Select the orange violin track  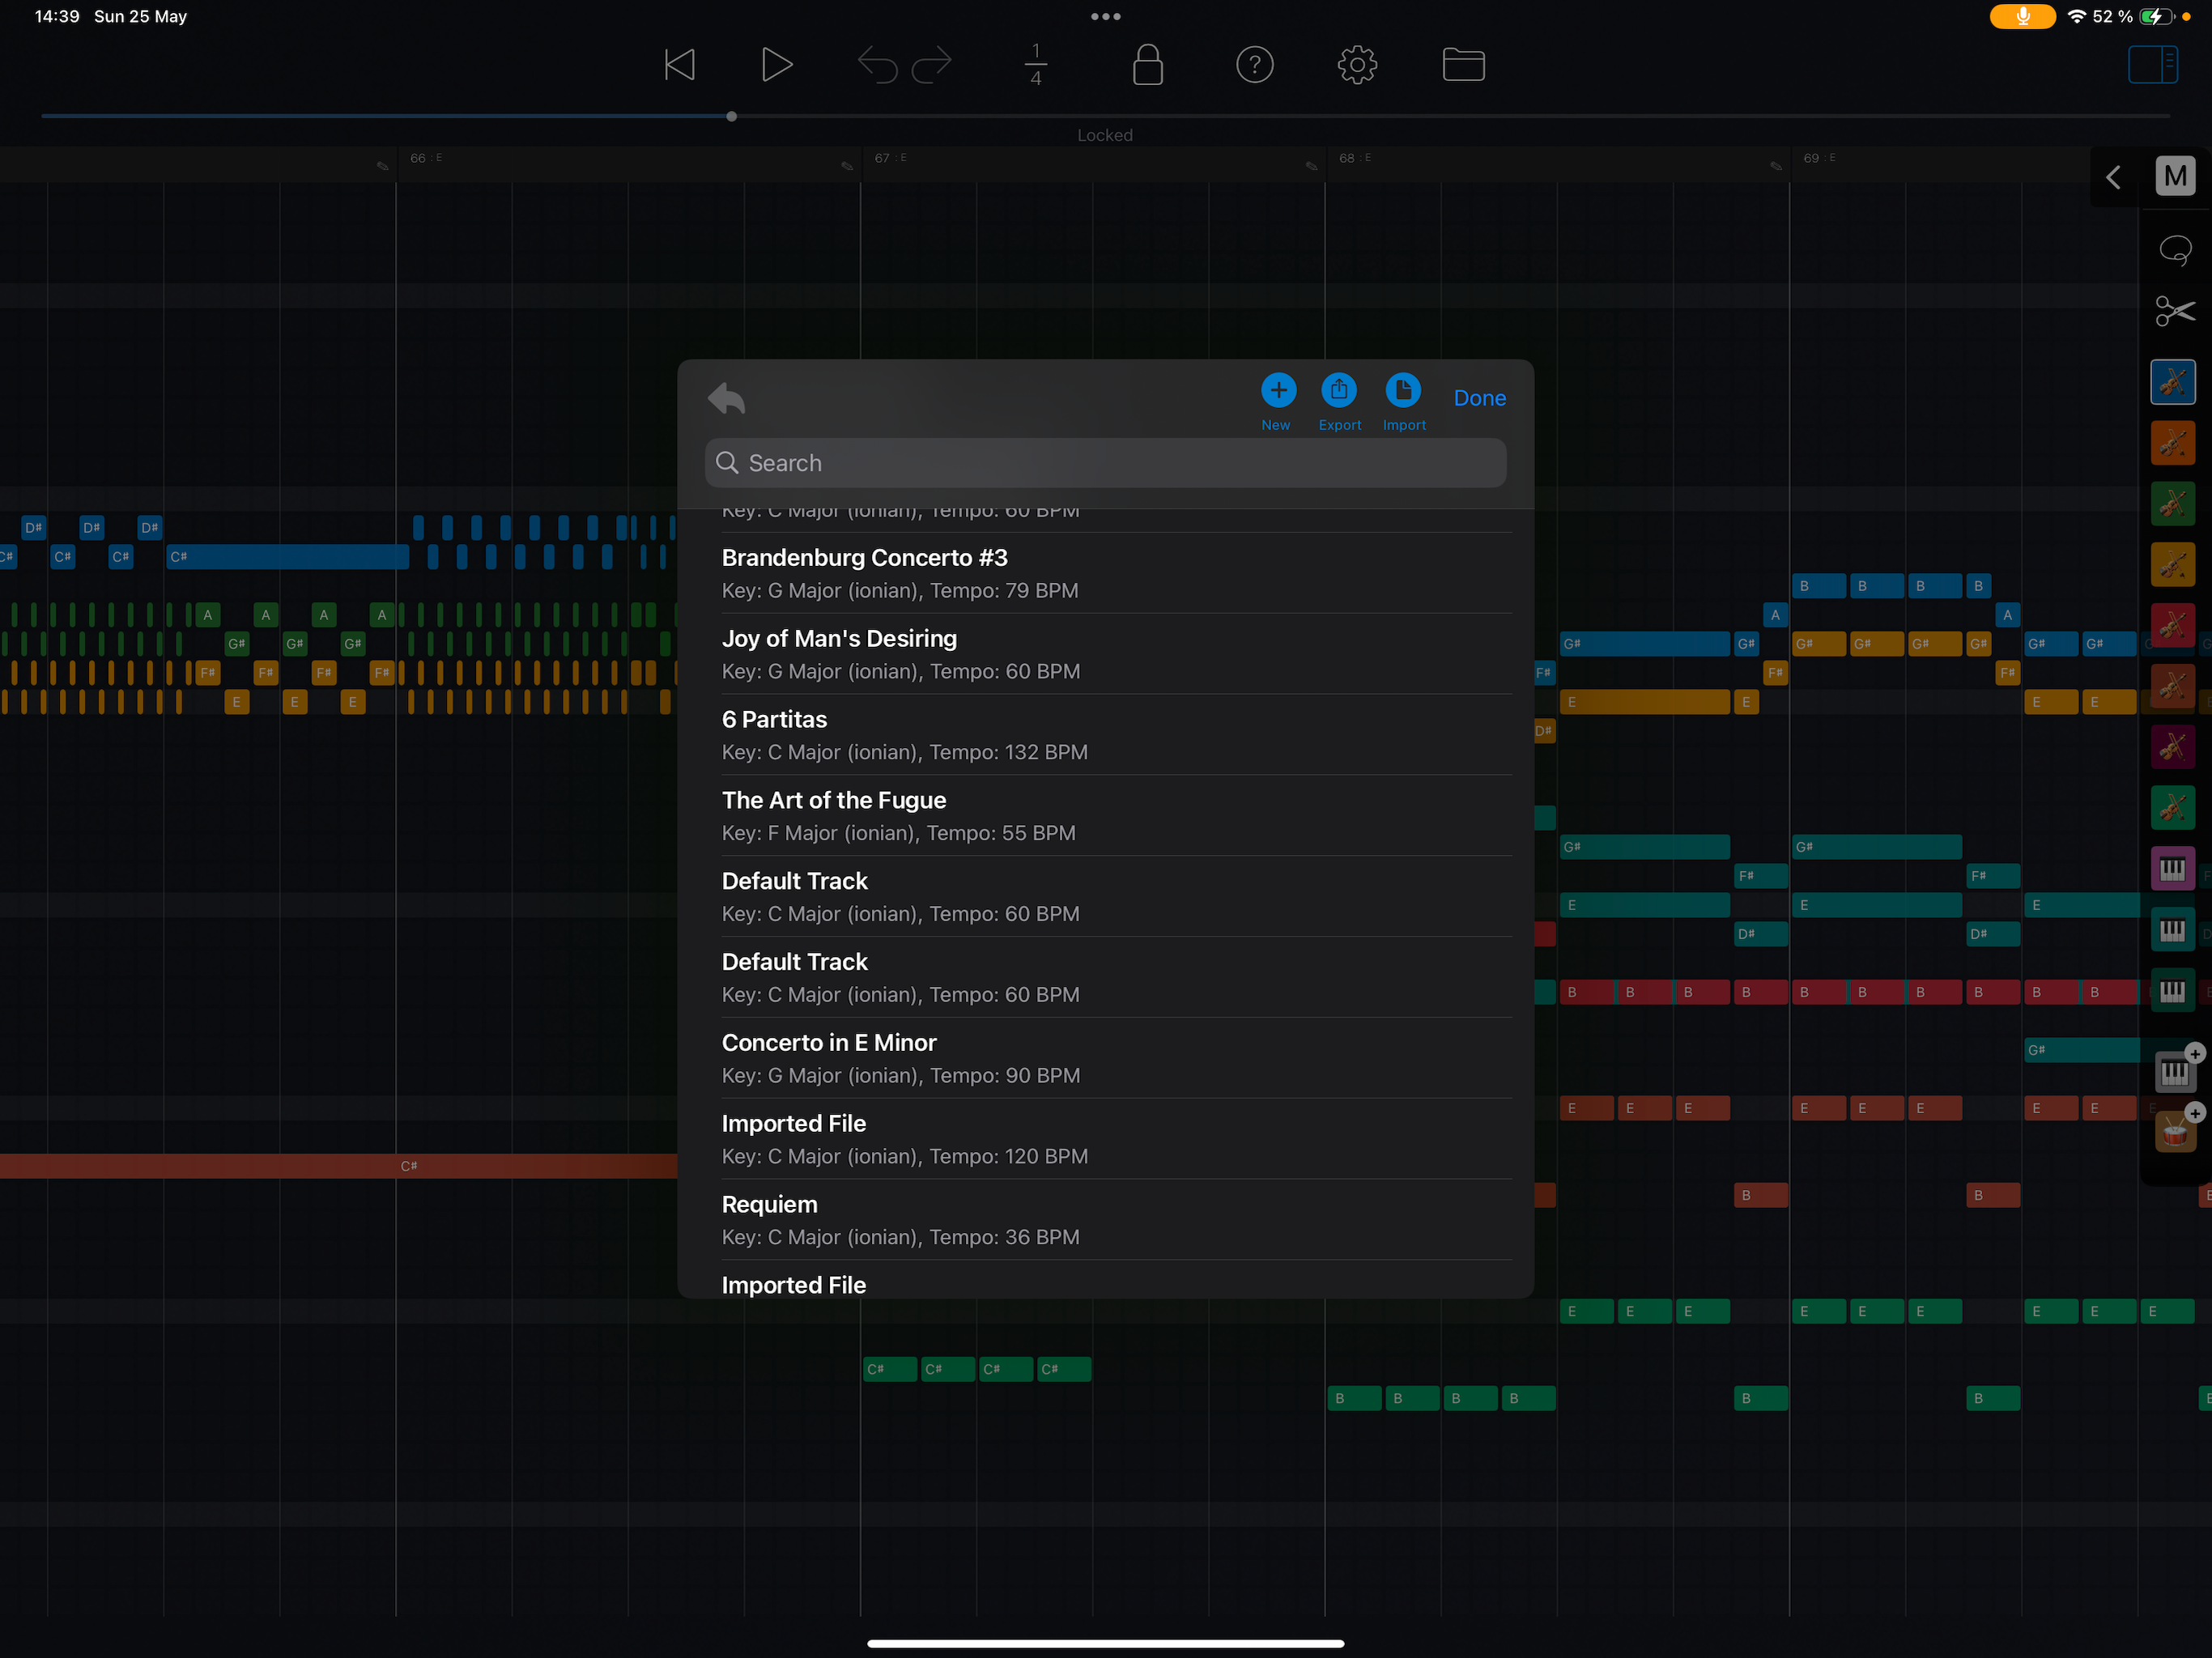point(2172,443)
